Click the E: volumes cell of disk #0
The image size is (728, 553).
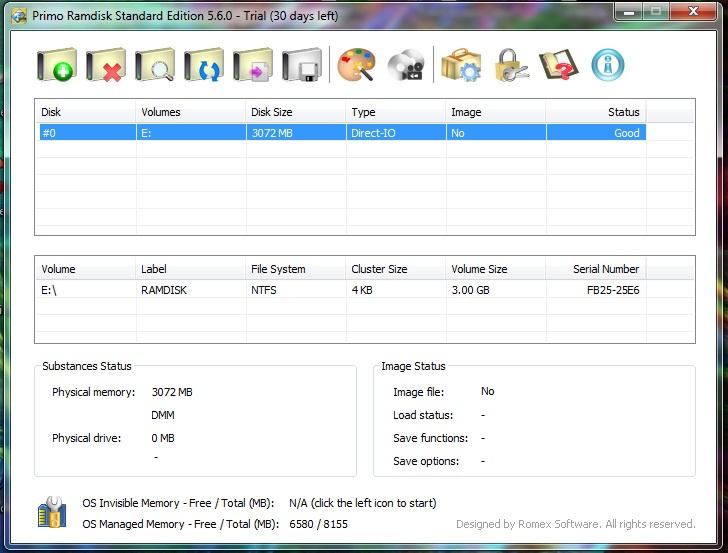click(191, 133)
